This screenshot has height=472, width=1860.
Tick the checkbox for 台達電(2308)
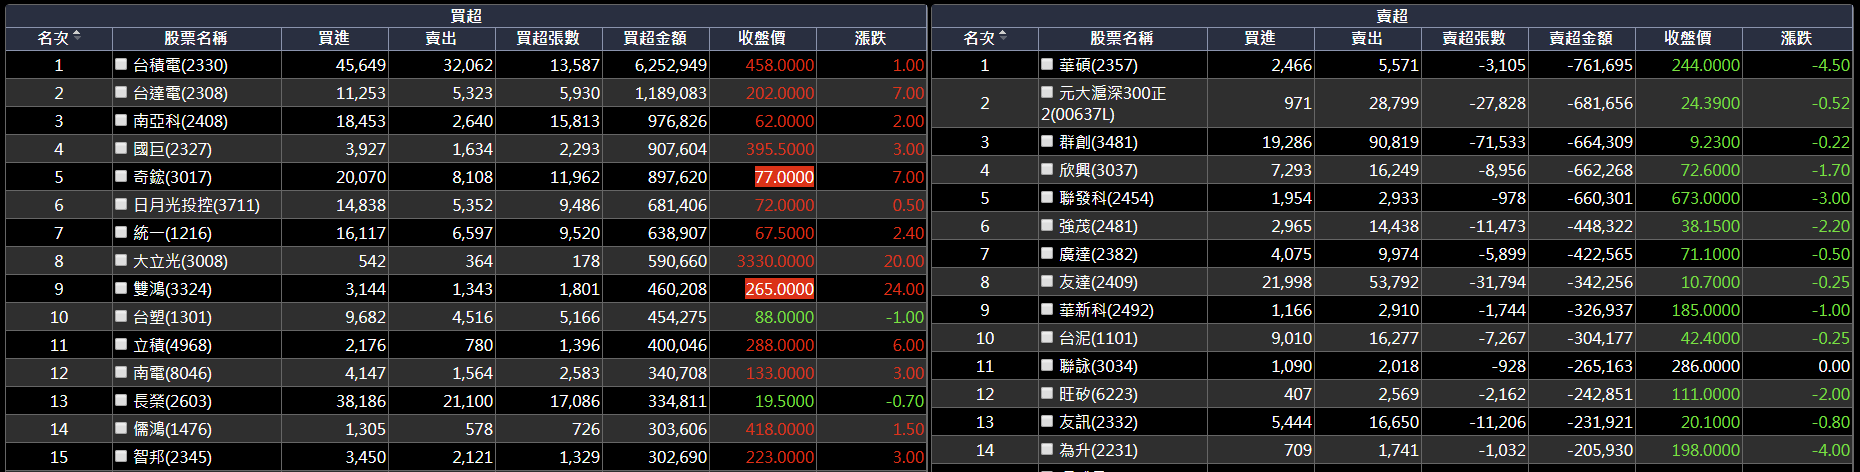121,91
